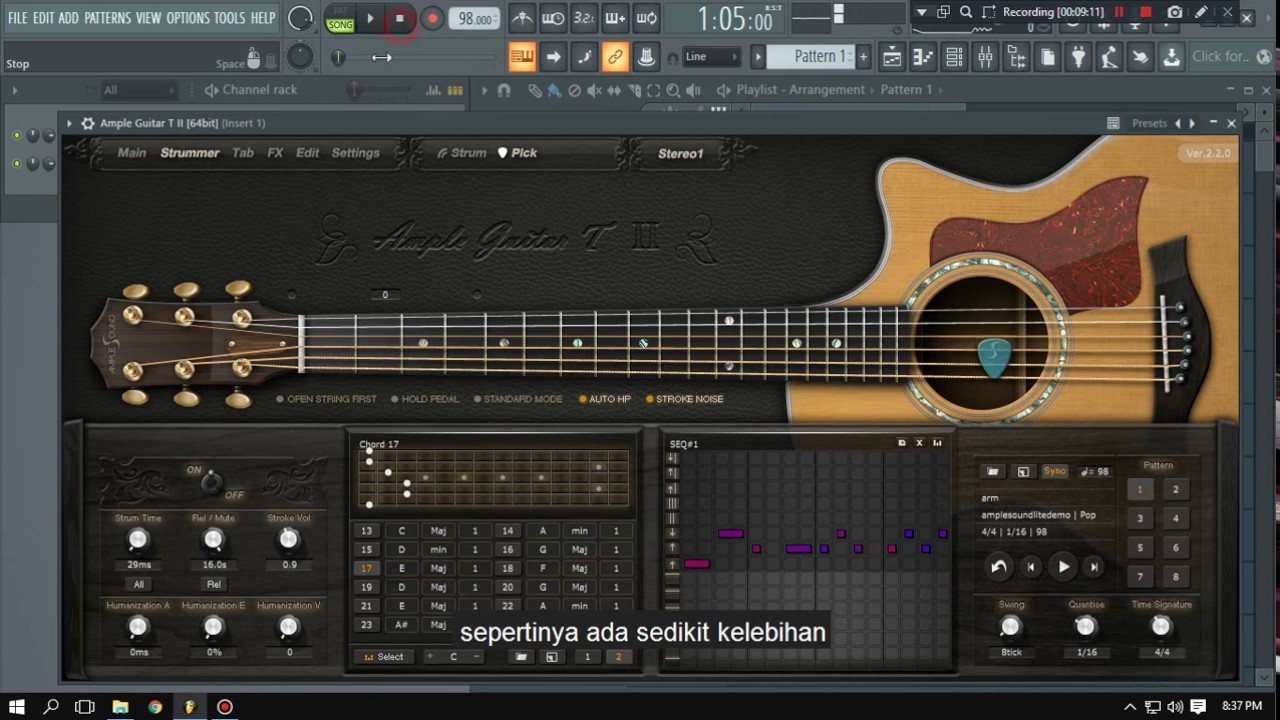Open root note C of chord 13
The width and height of the screenshot is (1280, 720).
coord(402,531)
